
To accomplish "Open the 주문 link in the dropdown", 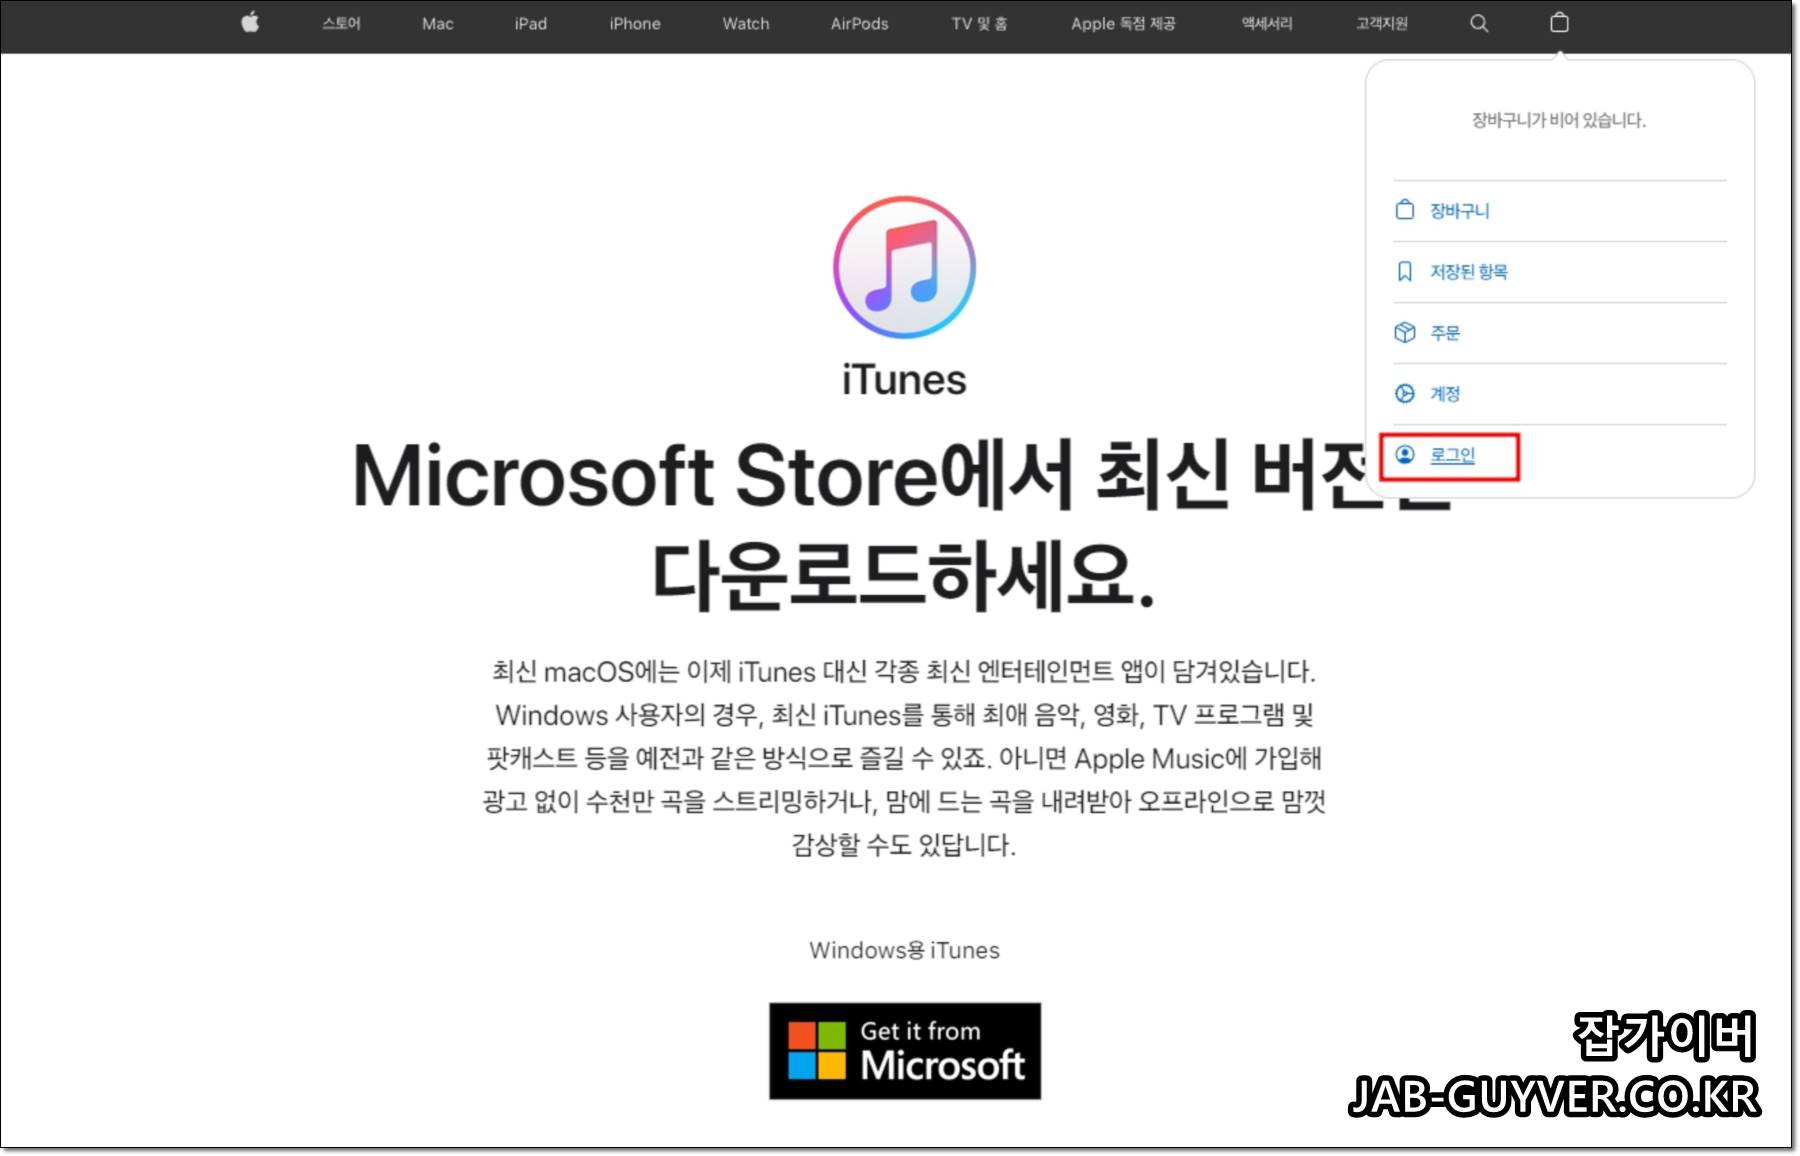I will coord(1444,333).
